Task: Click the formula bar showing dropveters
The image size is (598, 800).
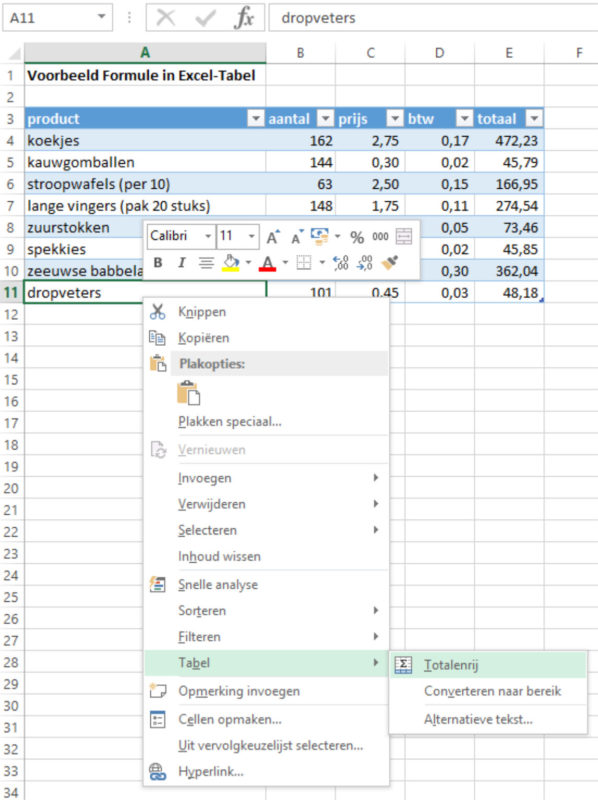Action: [434, 18]
